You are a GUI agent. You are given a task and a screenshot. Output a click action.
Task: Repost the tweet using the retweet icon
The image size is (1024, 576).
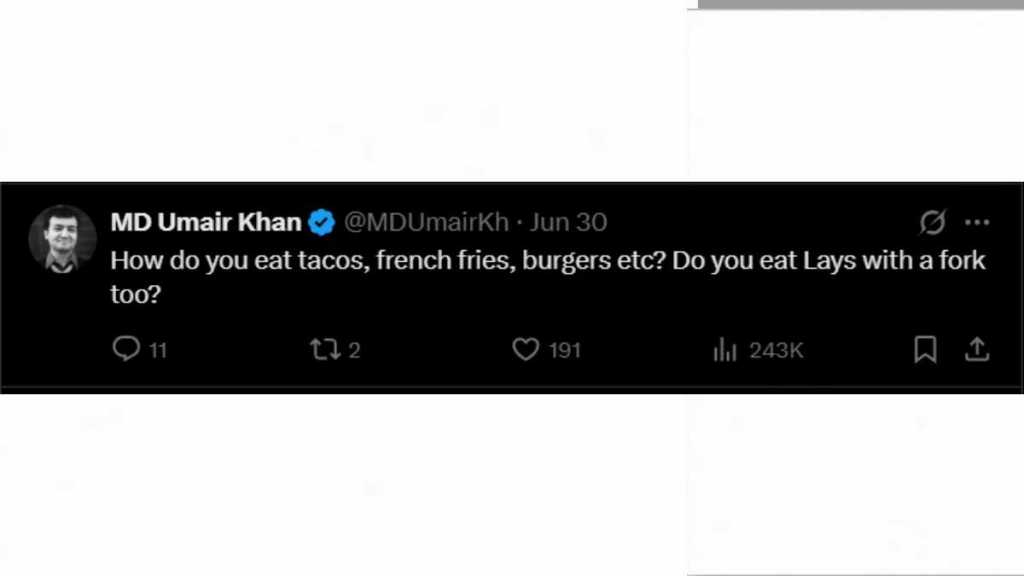coord(323,349)
